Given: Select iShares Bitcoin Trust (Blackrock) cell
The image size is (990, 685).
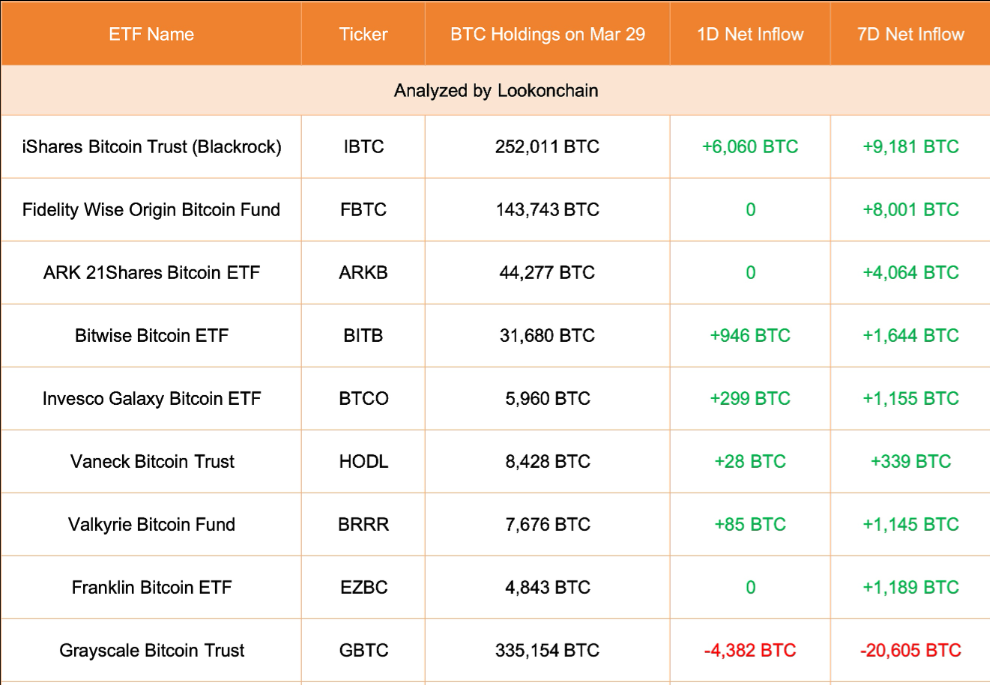Looking at the screenshot, I should pos(152,147).
